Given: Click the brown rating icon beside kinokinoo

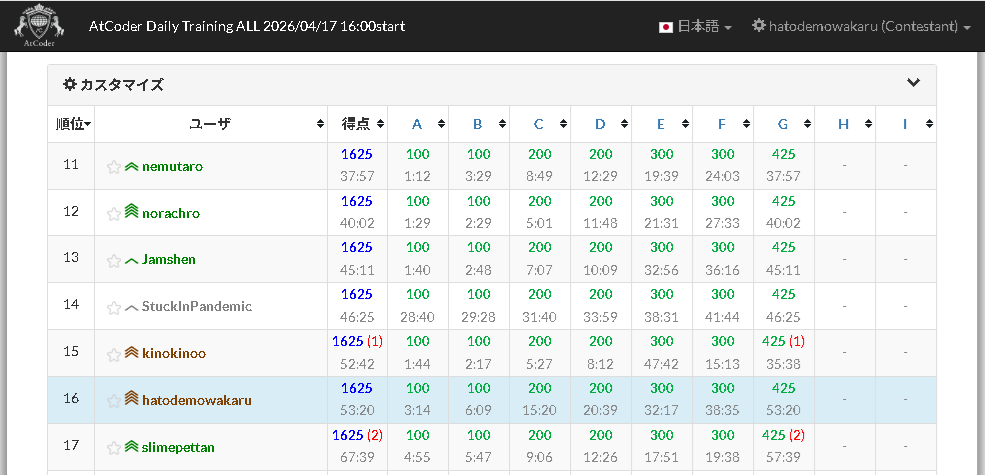Looking at the screenshot, I should click(x=132, y=352).
